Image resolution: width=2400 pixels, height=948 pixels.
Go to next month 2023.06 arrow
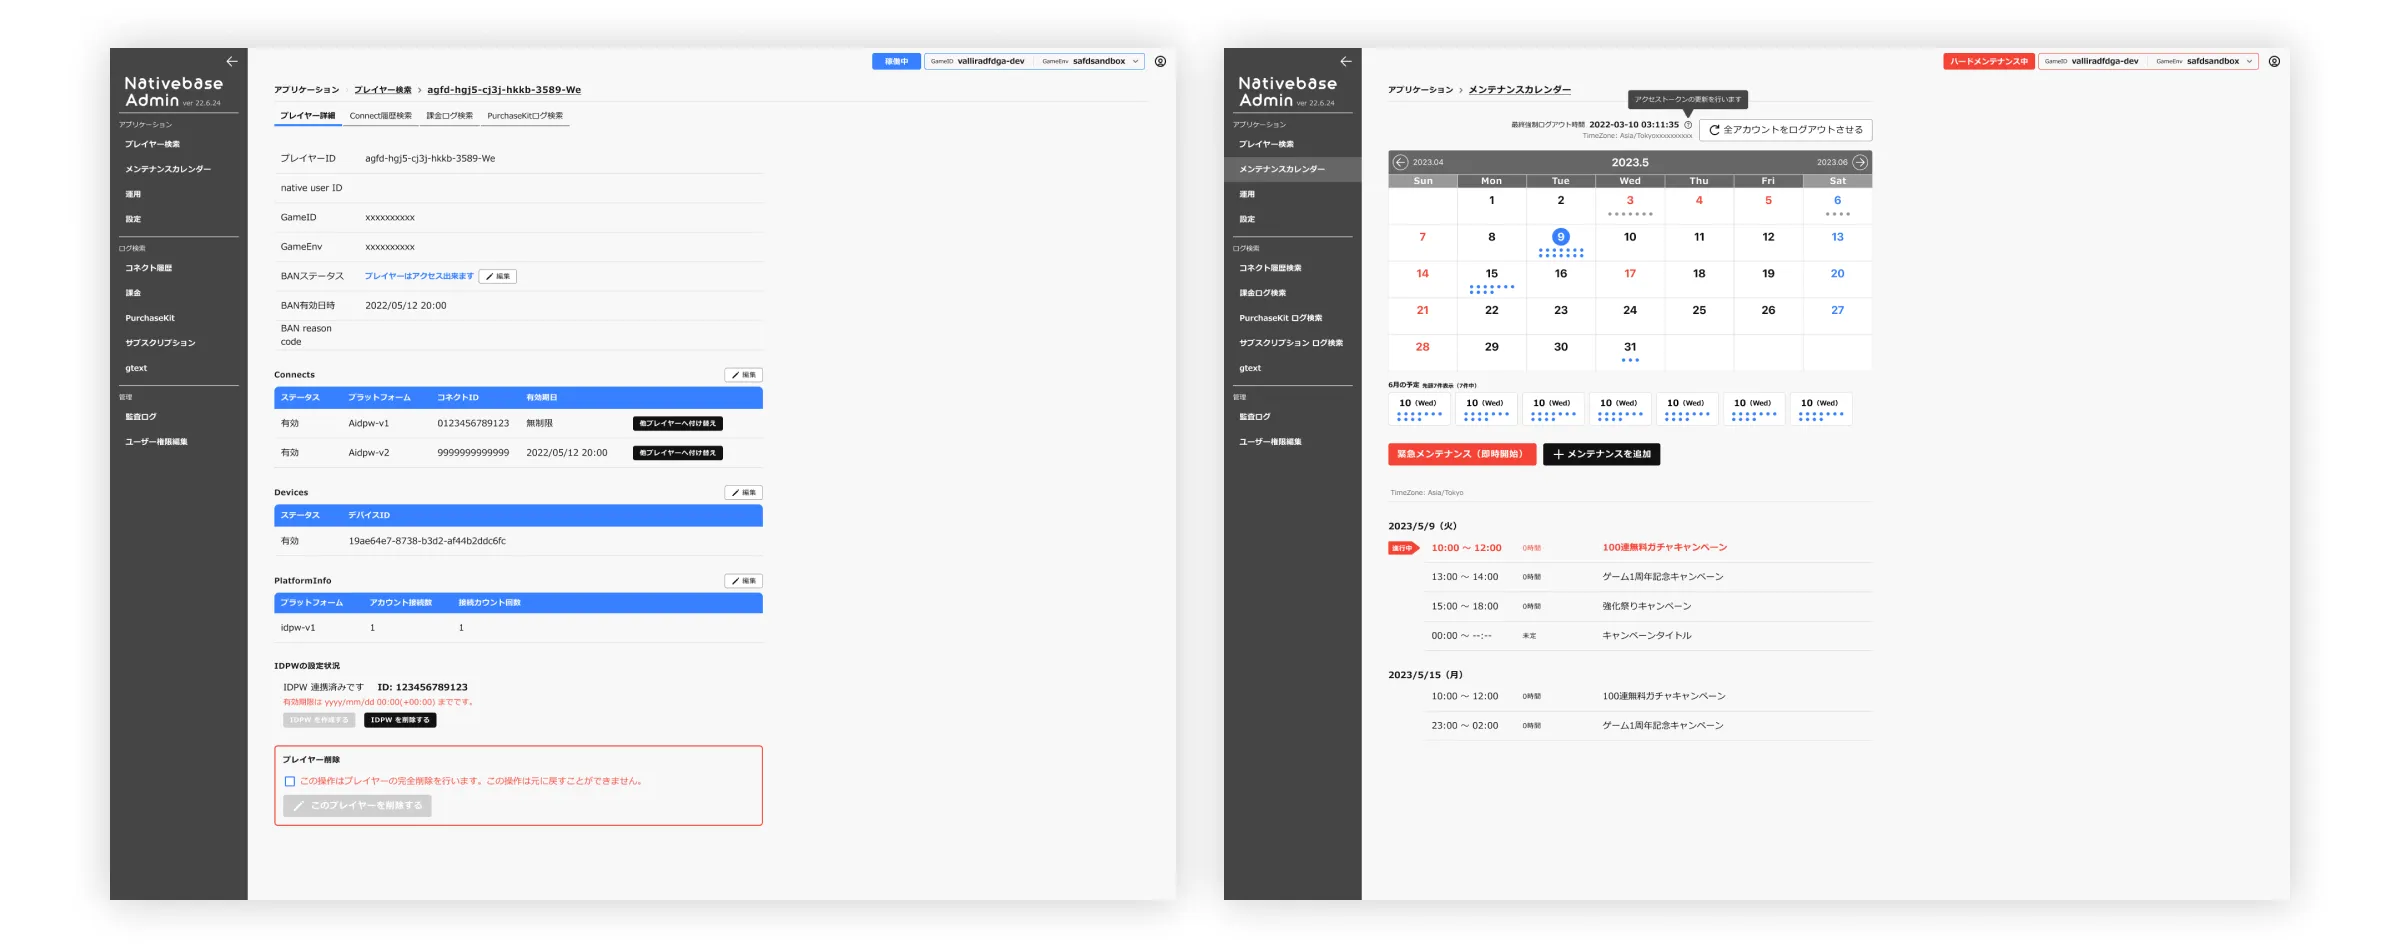(x=1860, y=162)
